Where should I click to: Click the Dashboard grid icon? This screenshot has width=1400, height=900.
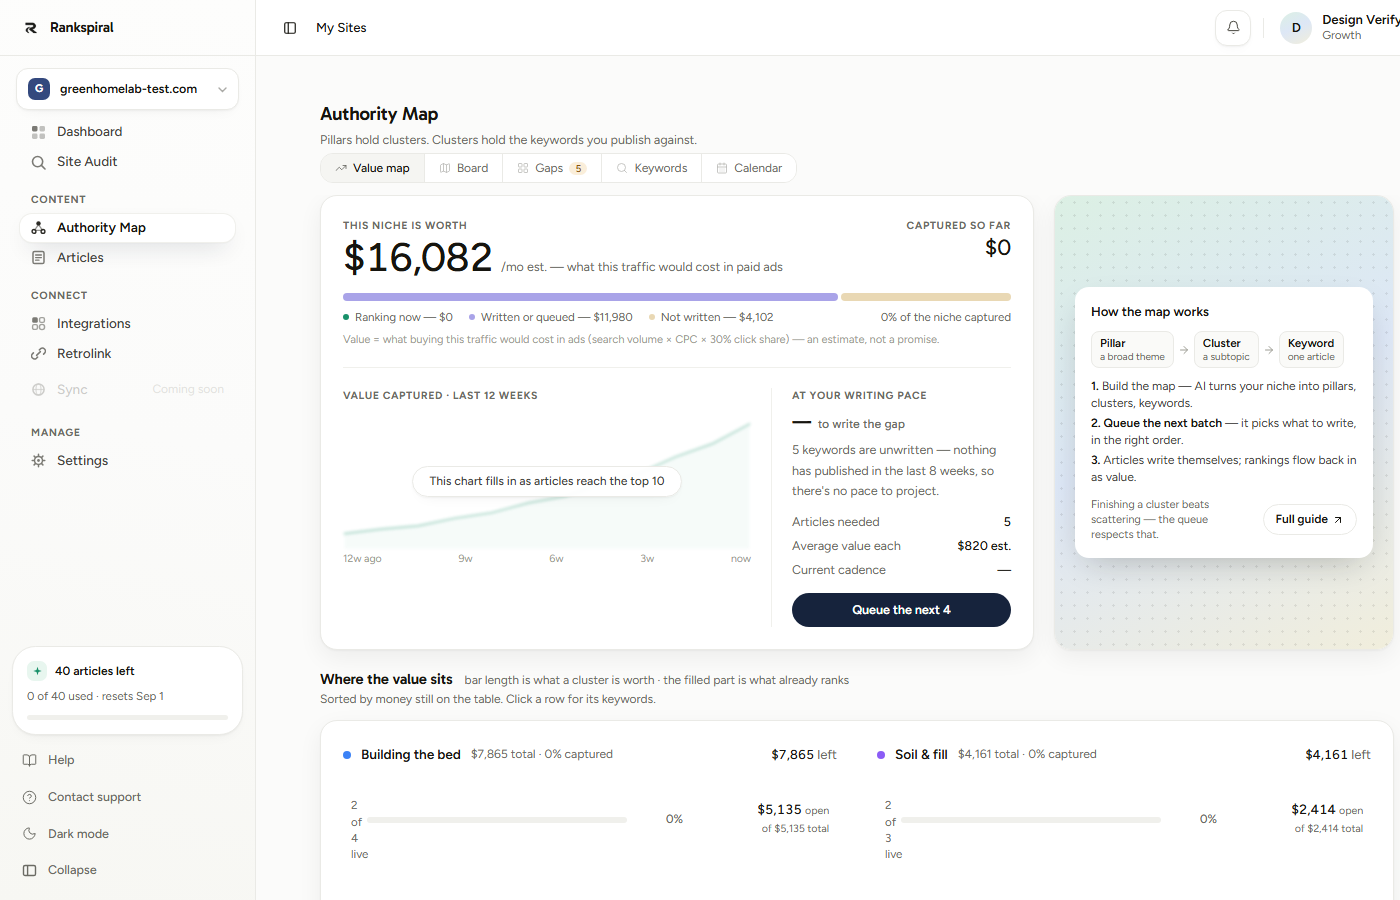click(39, 132)
